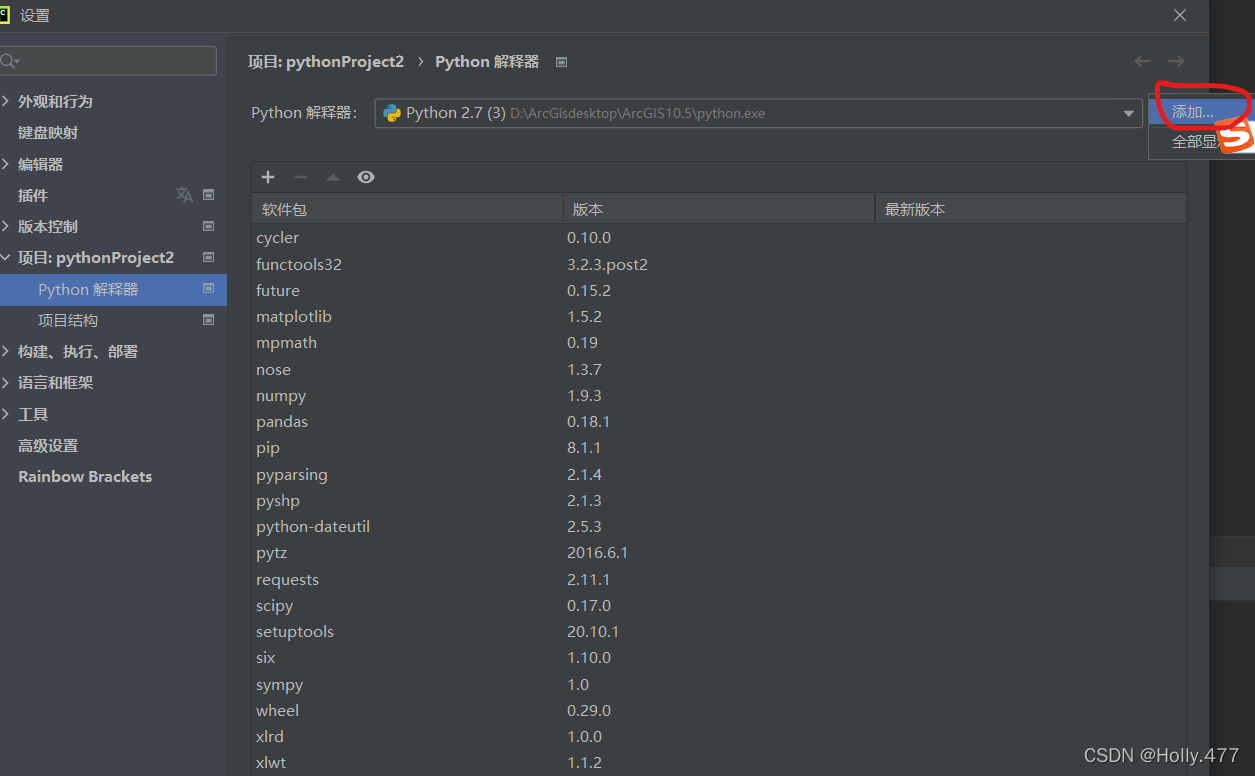
Task: Select the wheel package row
Action: coord(719,710)
